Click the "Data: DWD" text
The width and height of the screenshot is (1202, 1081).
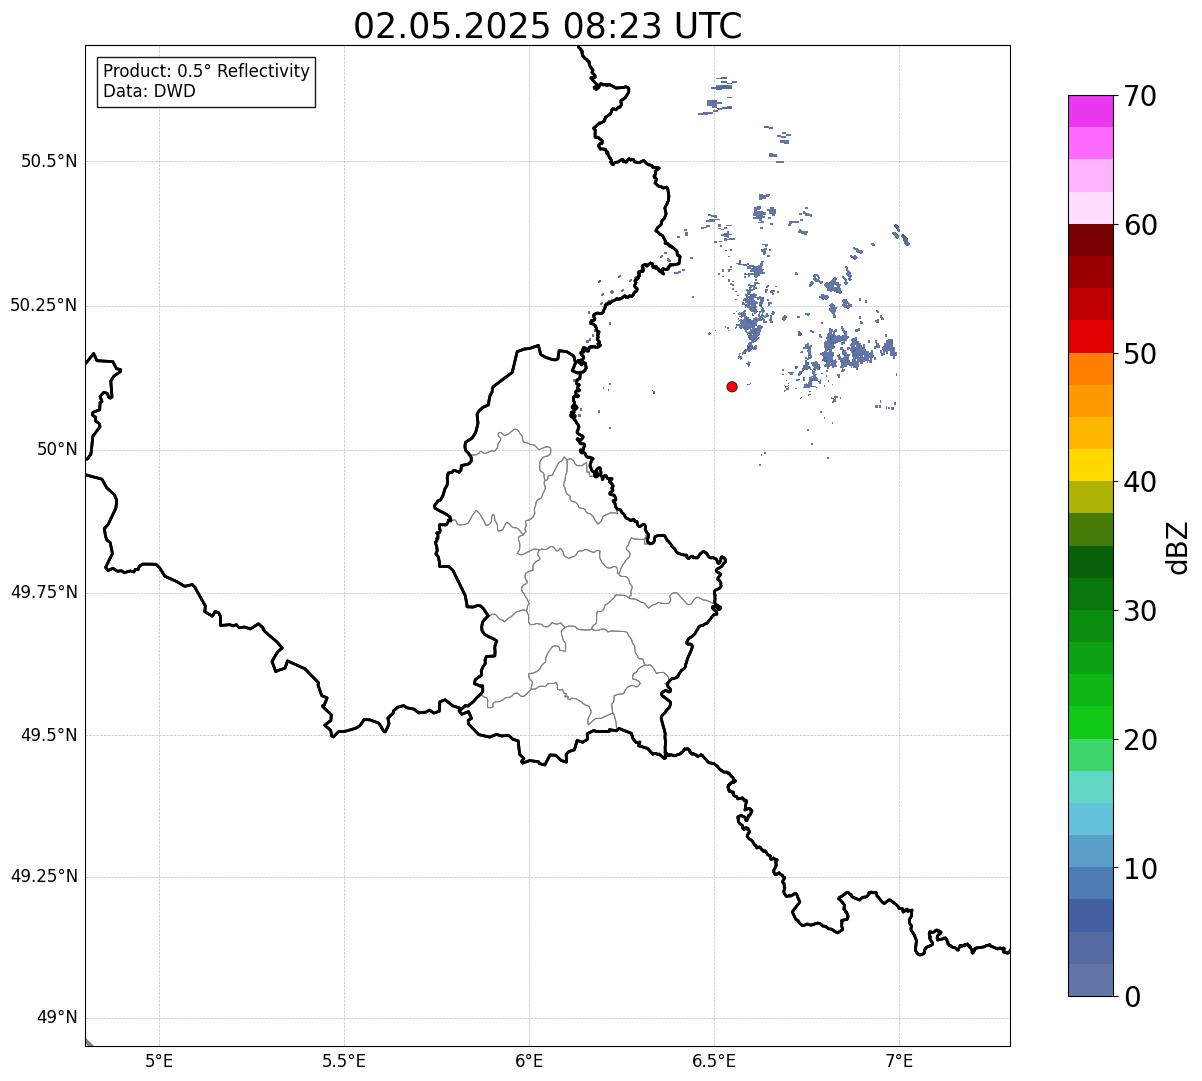tap(150, 92)
